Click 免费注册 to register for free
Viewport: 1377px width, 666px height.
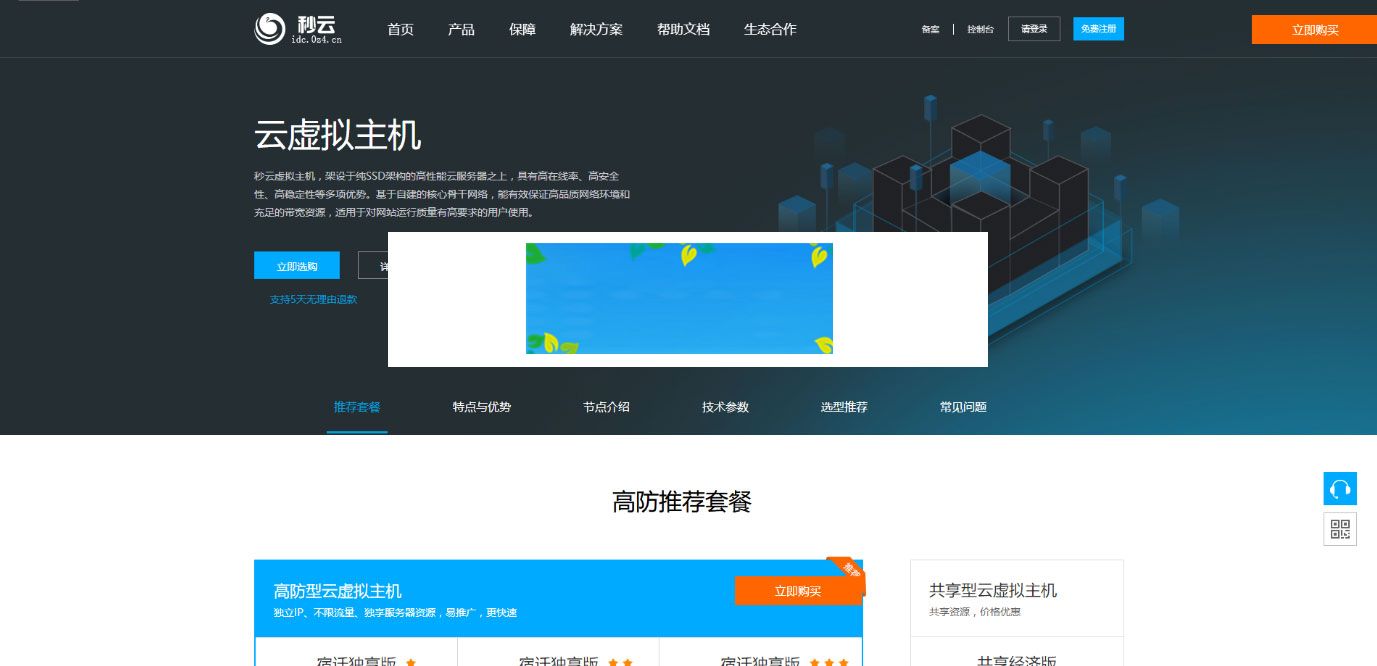(1098, 29)
